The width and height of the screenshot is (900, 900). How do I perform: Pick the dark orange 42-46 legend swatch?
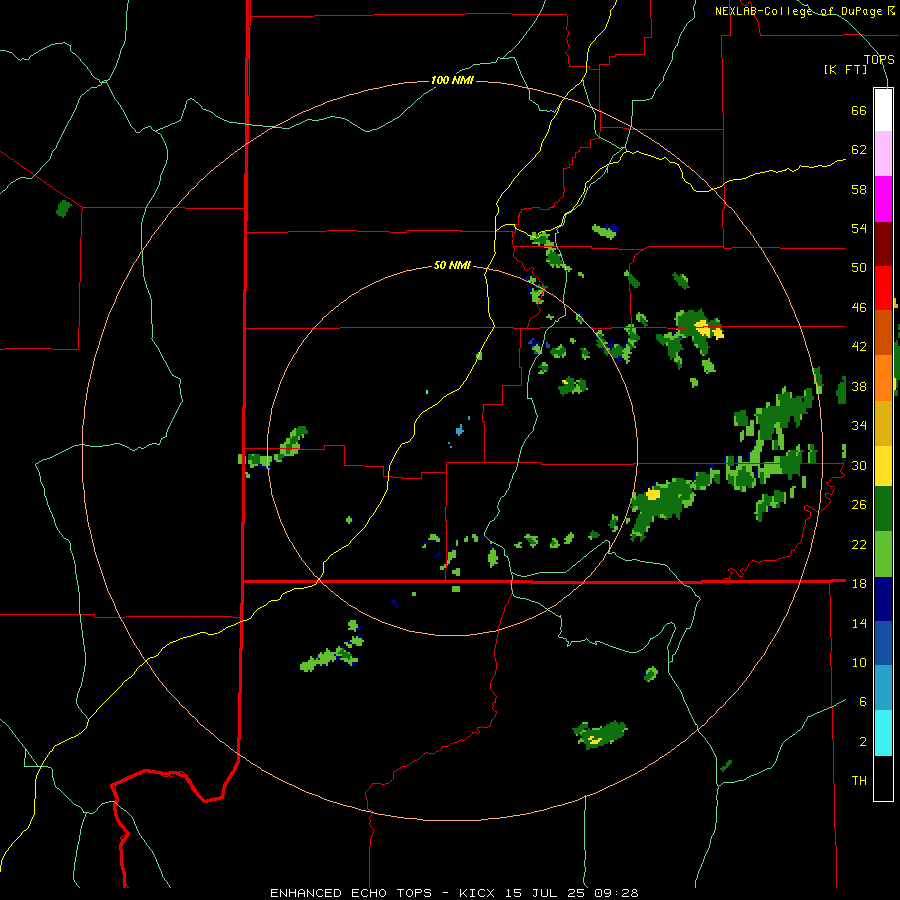pyautogui.click(x=883, y=333)
